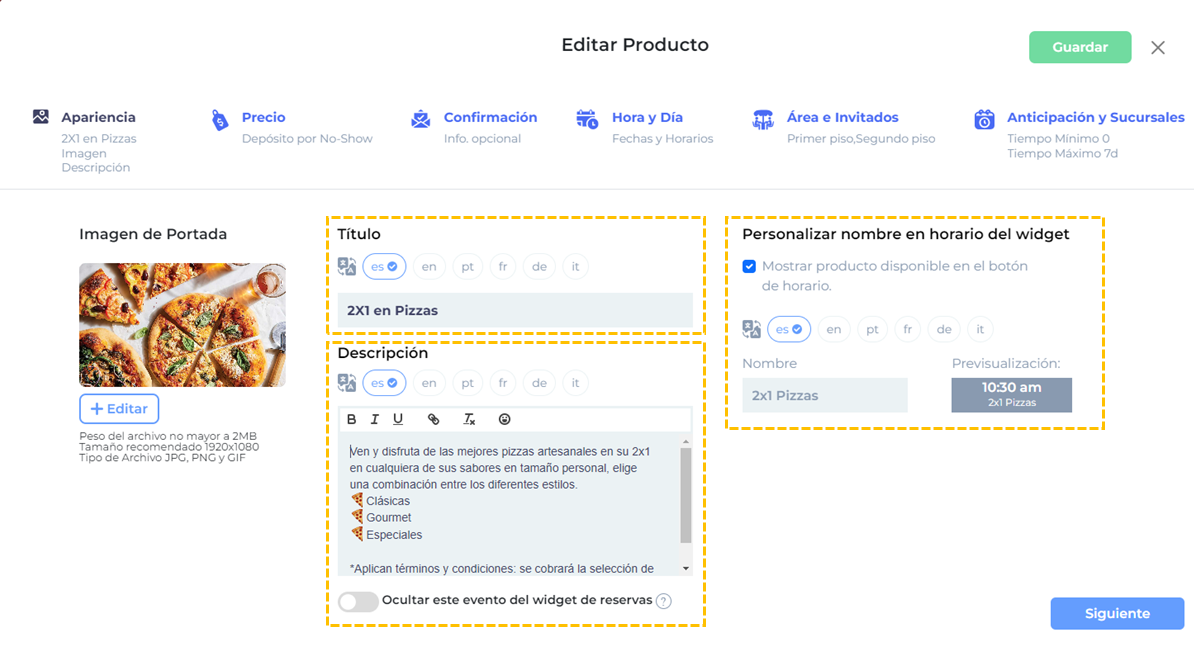
Task: Select 'fr' language for Descripción
Action: tap(503, 383)
